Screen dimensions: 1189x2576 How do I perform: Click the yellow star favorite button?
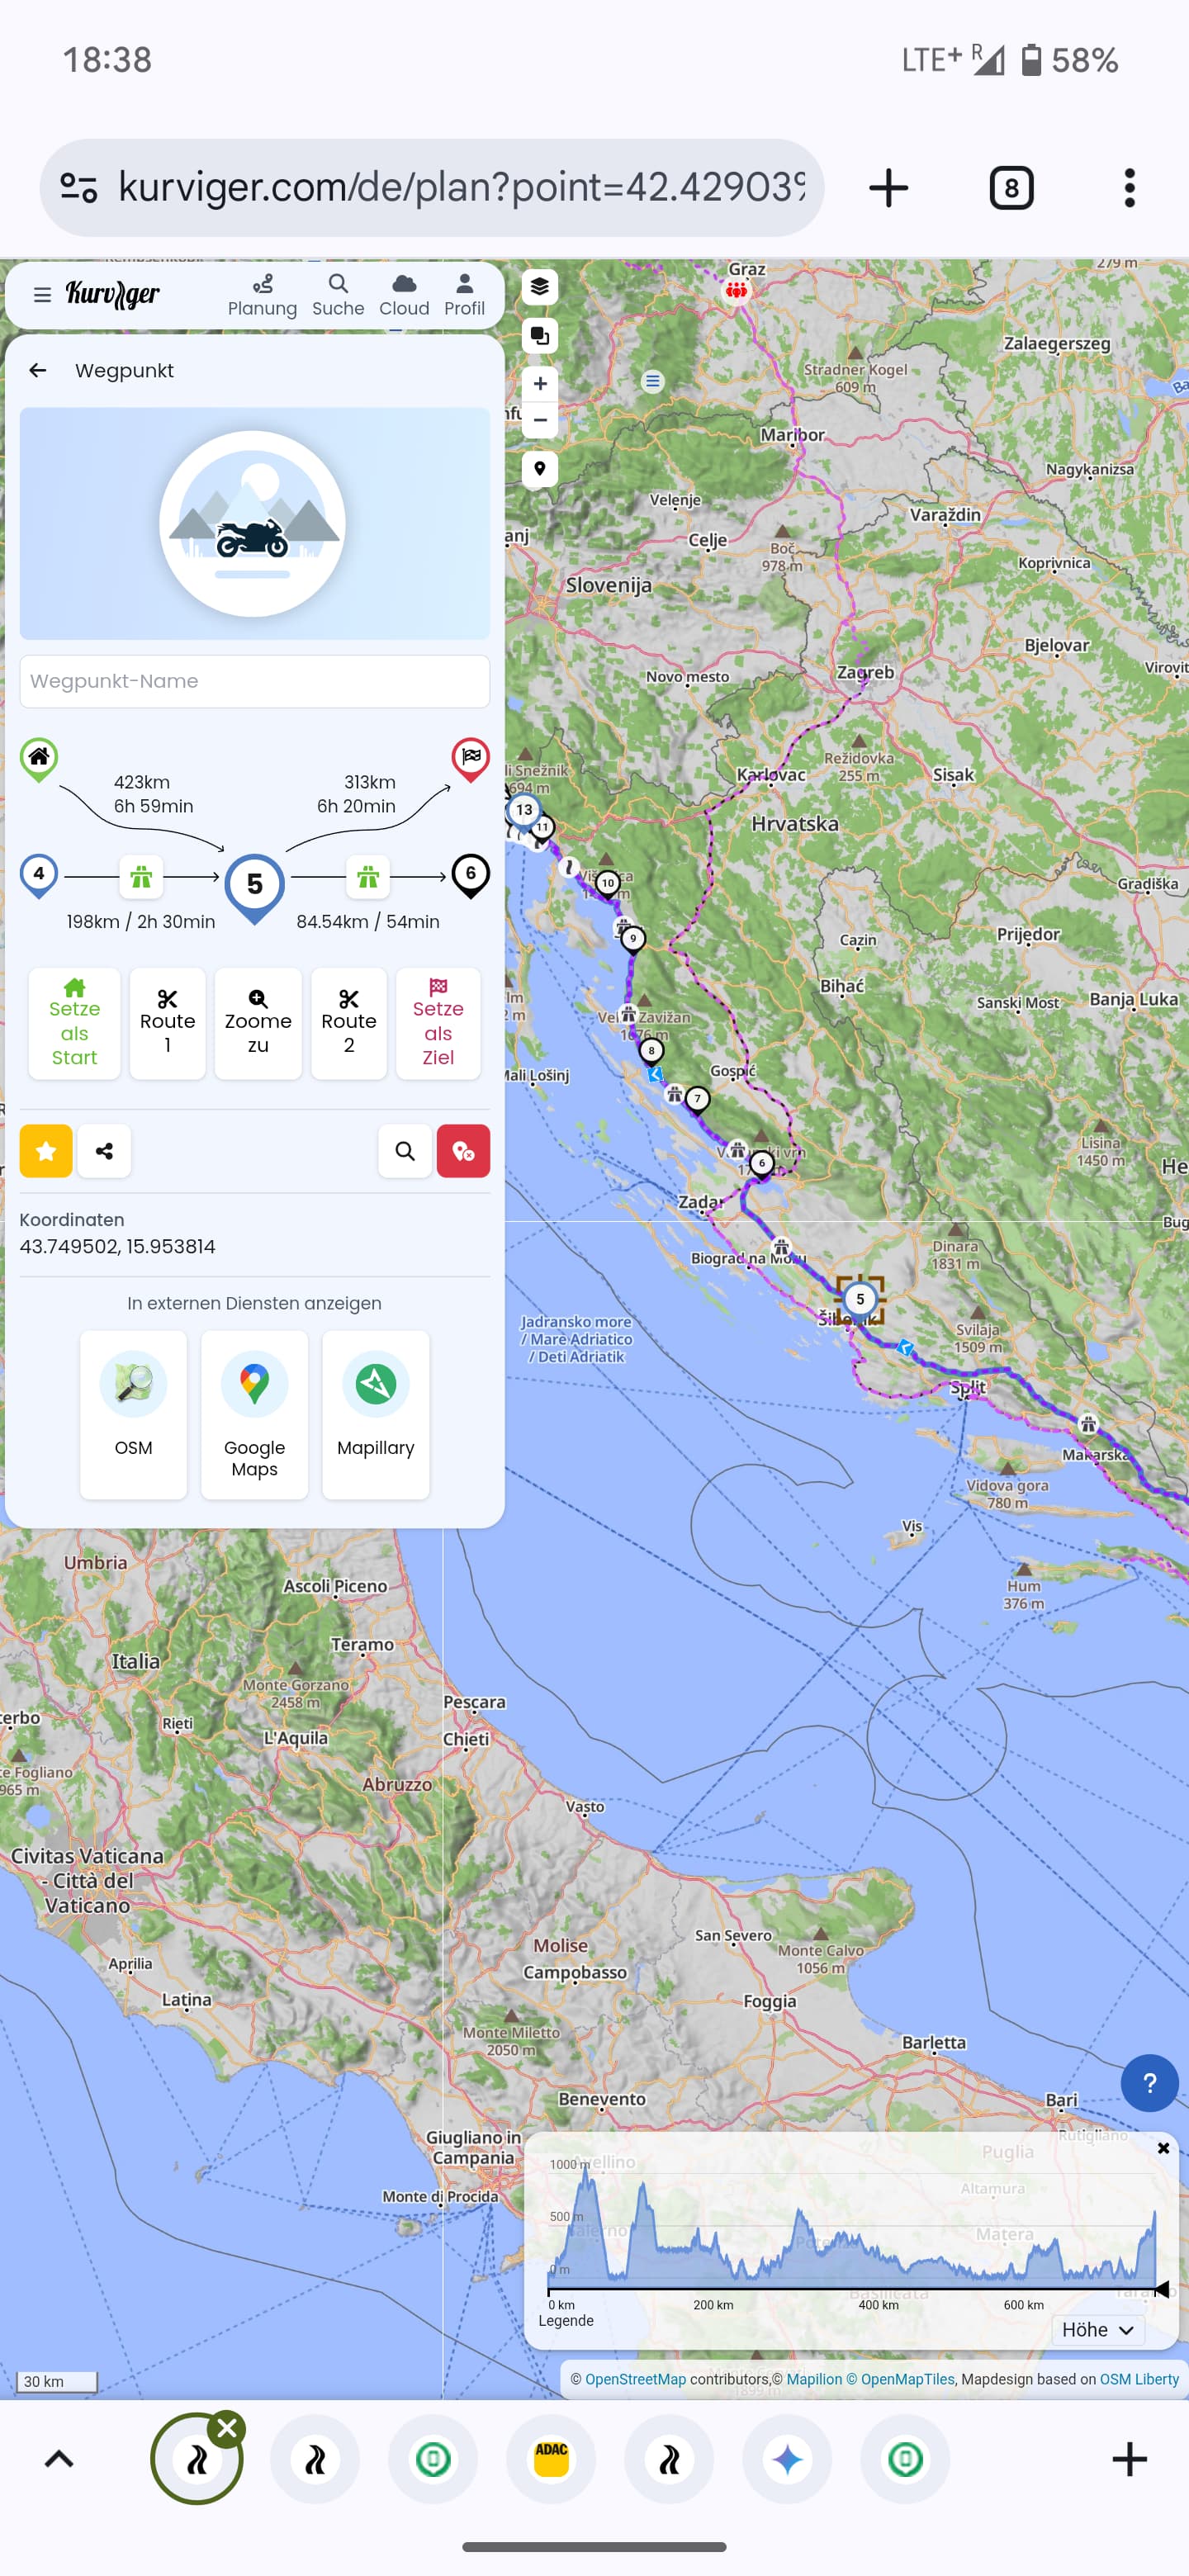46,1150
